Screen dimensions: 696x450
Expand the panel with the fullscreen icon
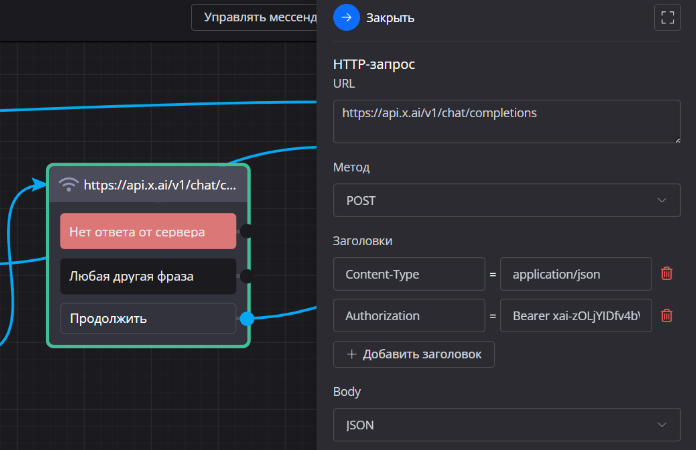(x=667, y=17)
